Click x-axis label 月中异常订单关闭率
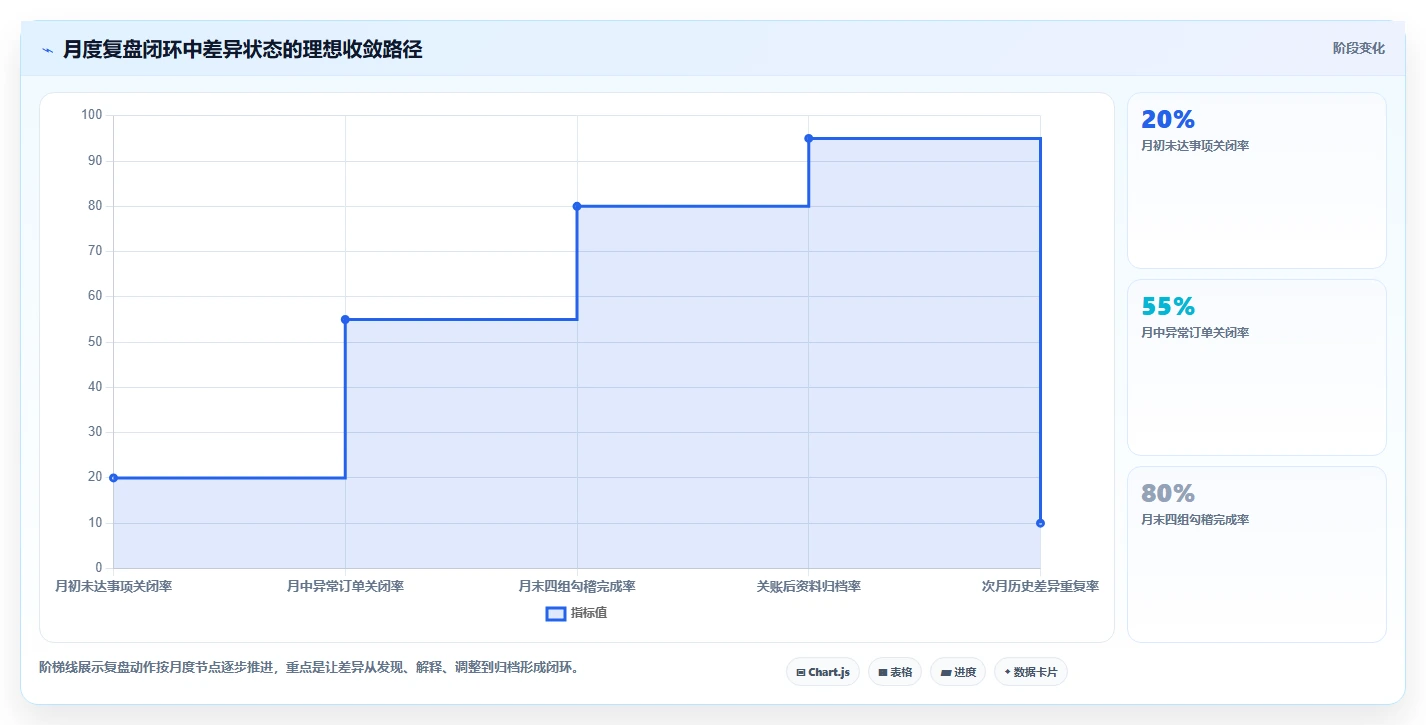This screenshot has height=725, width=1426. coord(345,586)
